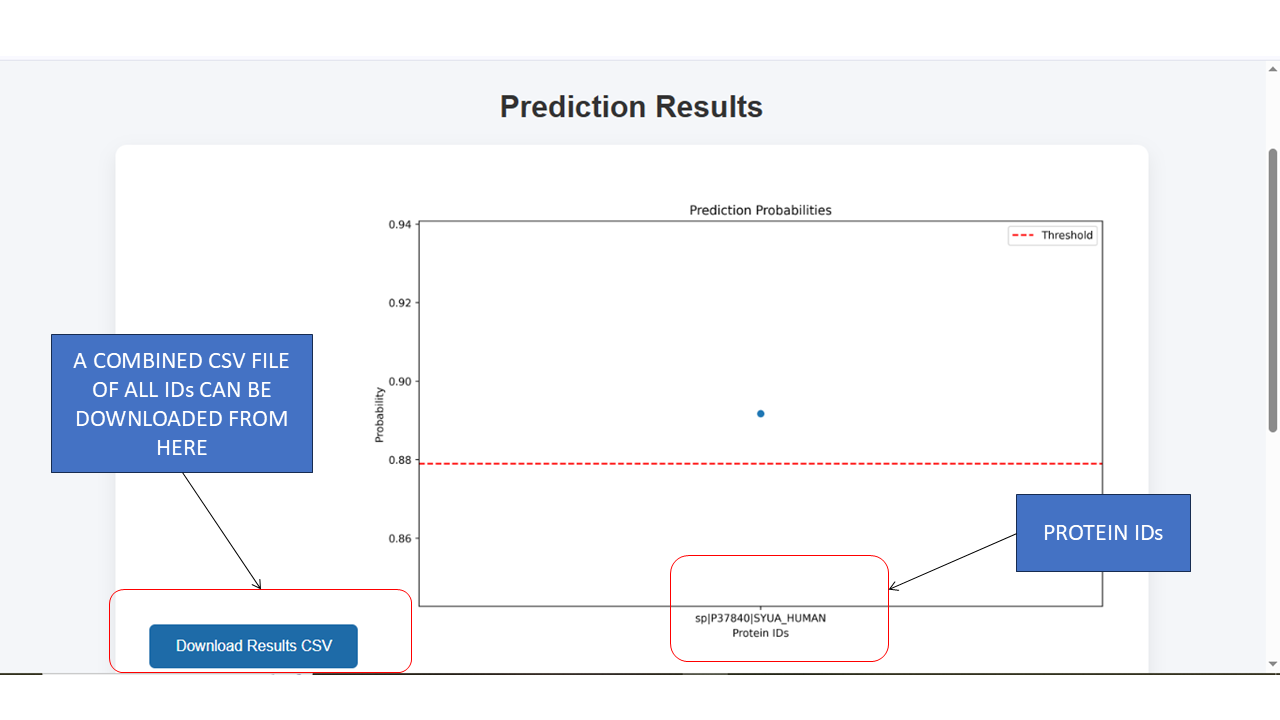Screen dimensions: 1280x720
Task: Click the 0.88 y-axis tick label
Action: click(400, 460)
